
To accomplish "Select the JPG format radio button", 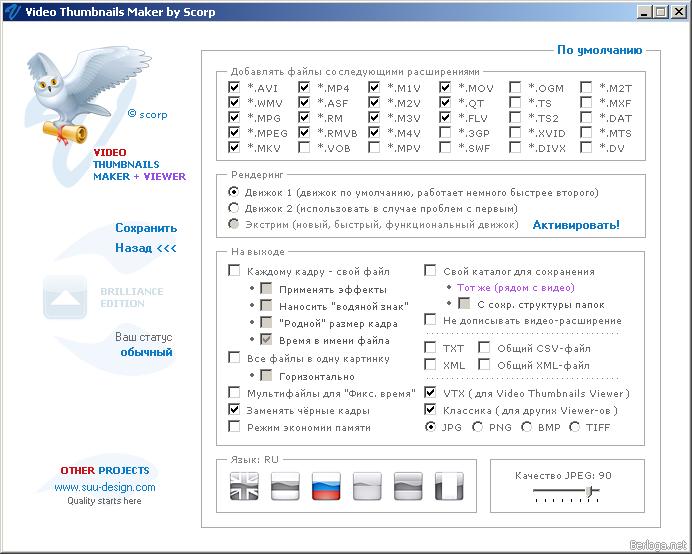I will pos(430,427).
